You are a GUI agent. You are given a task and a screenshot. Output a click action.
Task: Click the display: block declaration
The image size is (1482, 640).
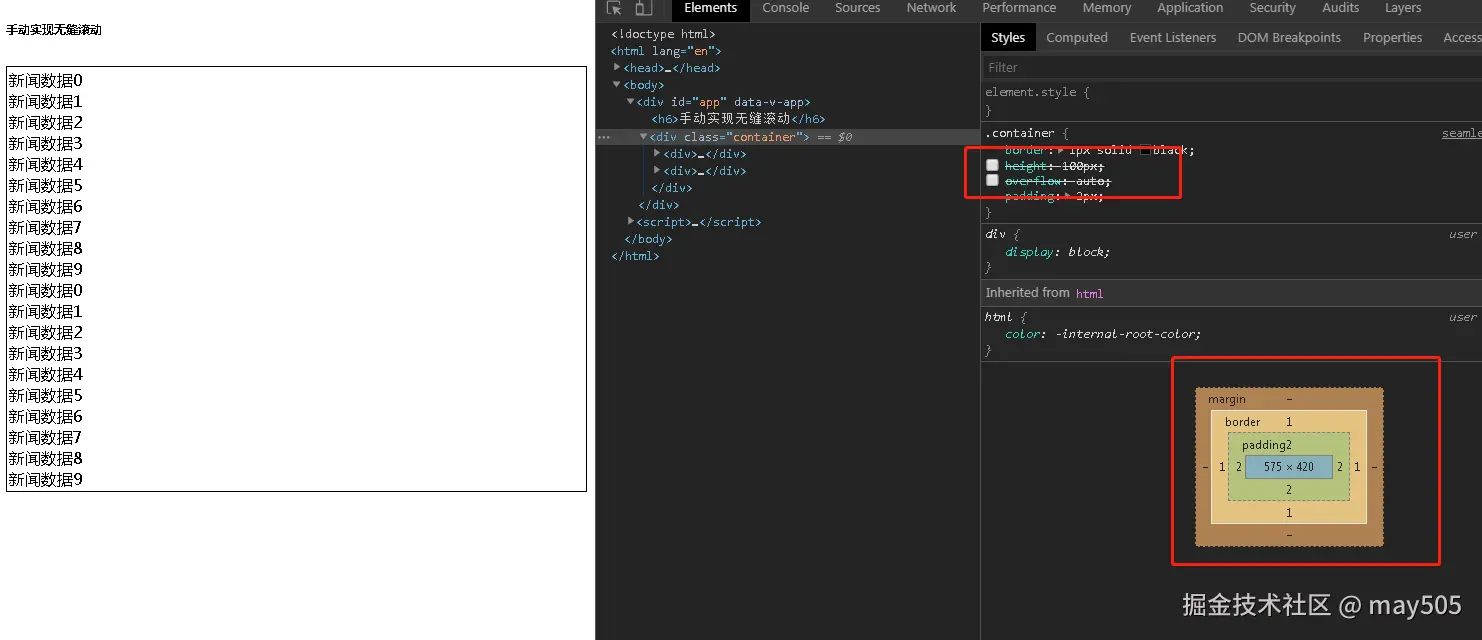coord(1058,252)
